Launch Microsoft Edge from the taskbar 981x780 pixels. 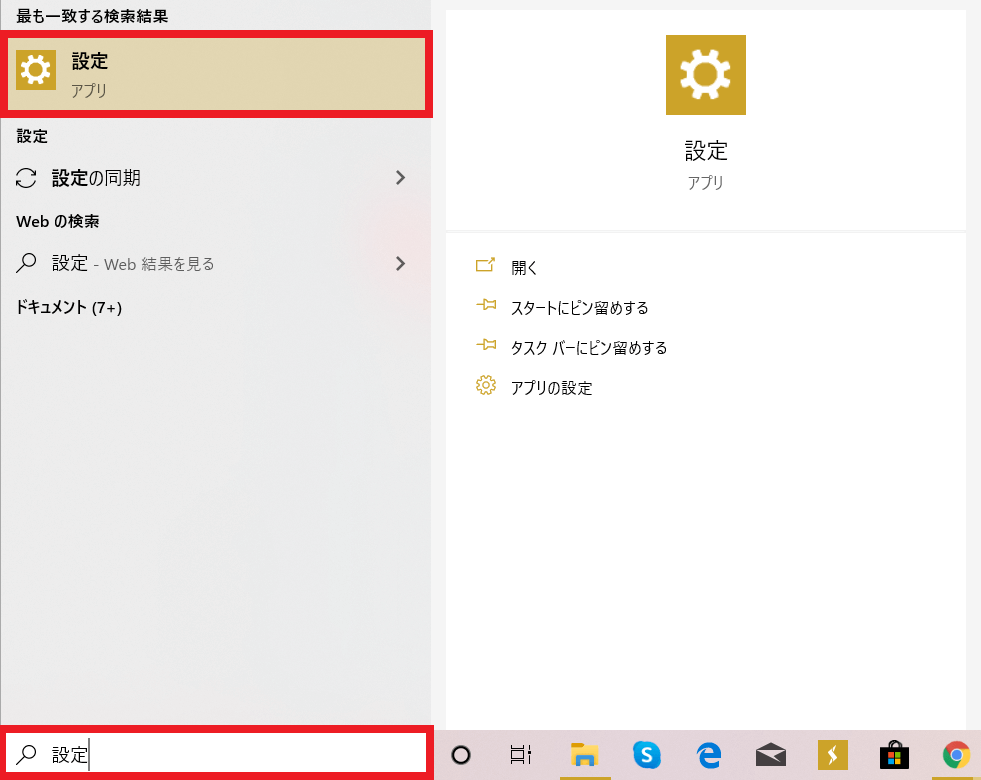(x=709, y=755)
